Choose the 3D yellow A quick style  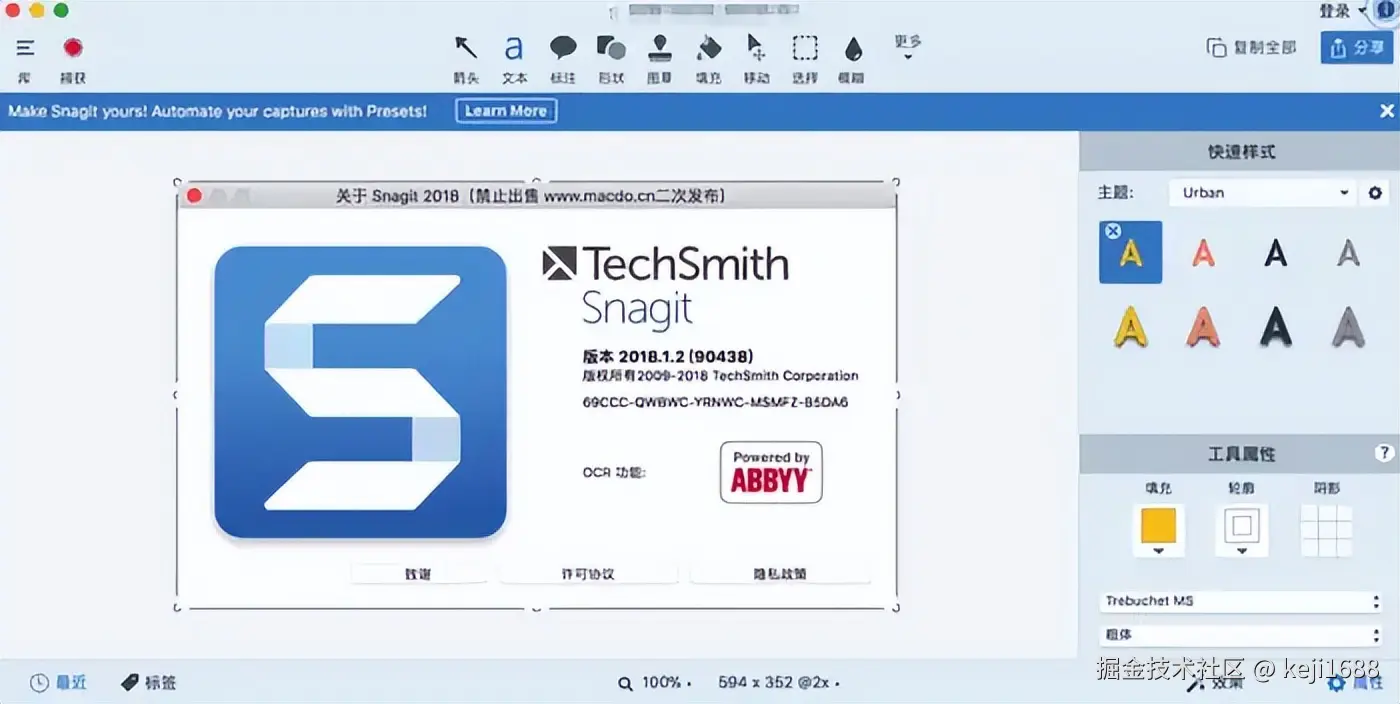[1131, 326]
